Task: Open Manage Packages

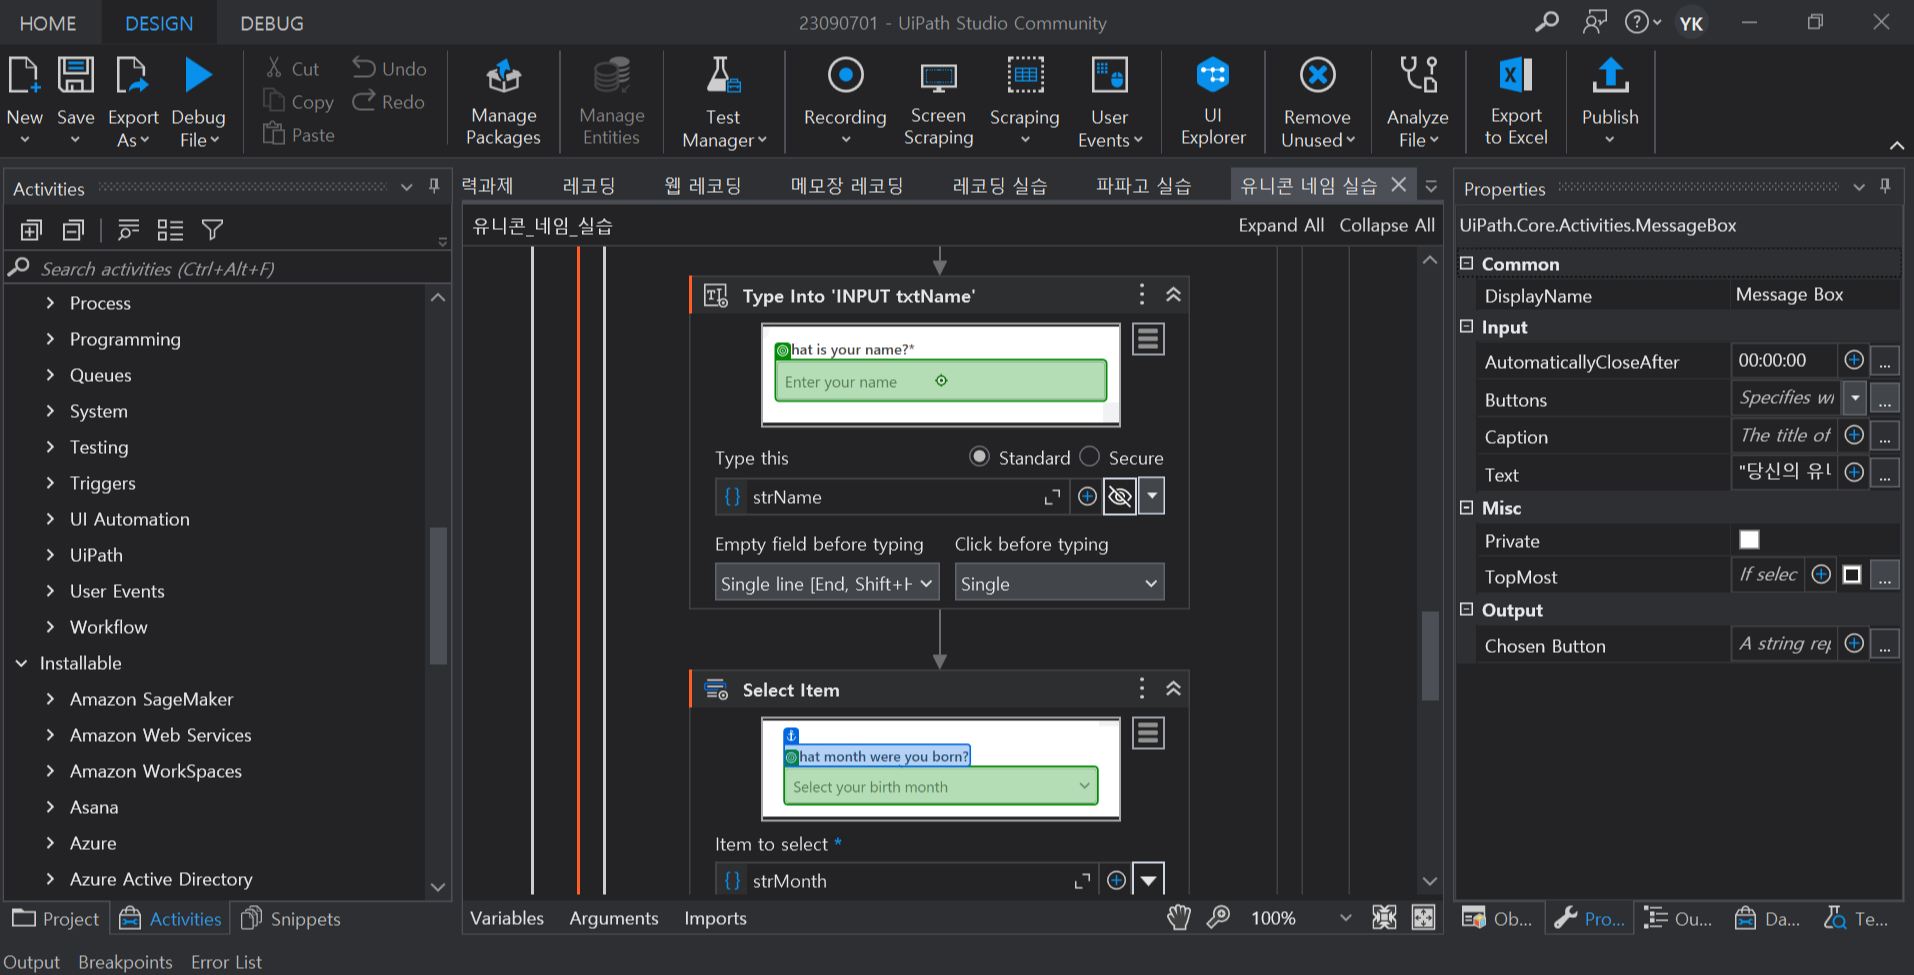Action: [x=503, y=102]
